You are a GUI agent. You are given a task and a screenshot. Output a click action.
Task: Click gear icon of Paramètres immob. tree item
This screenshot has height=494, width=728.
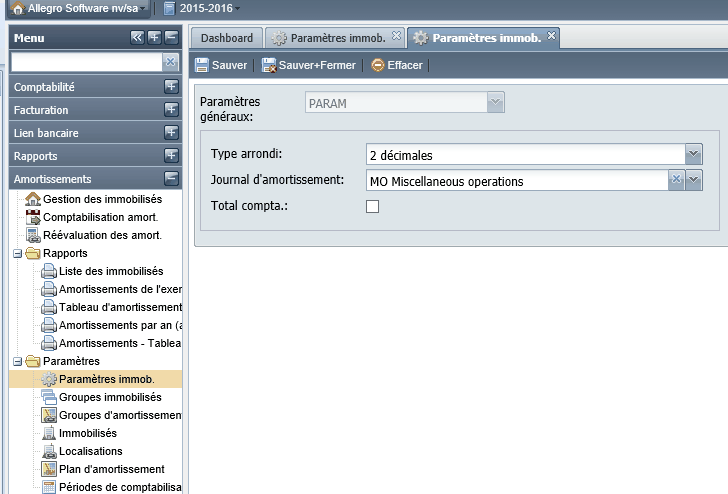tap(49, 379)
